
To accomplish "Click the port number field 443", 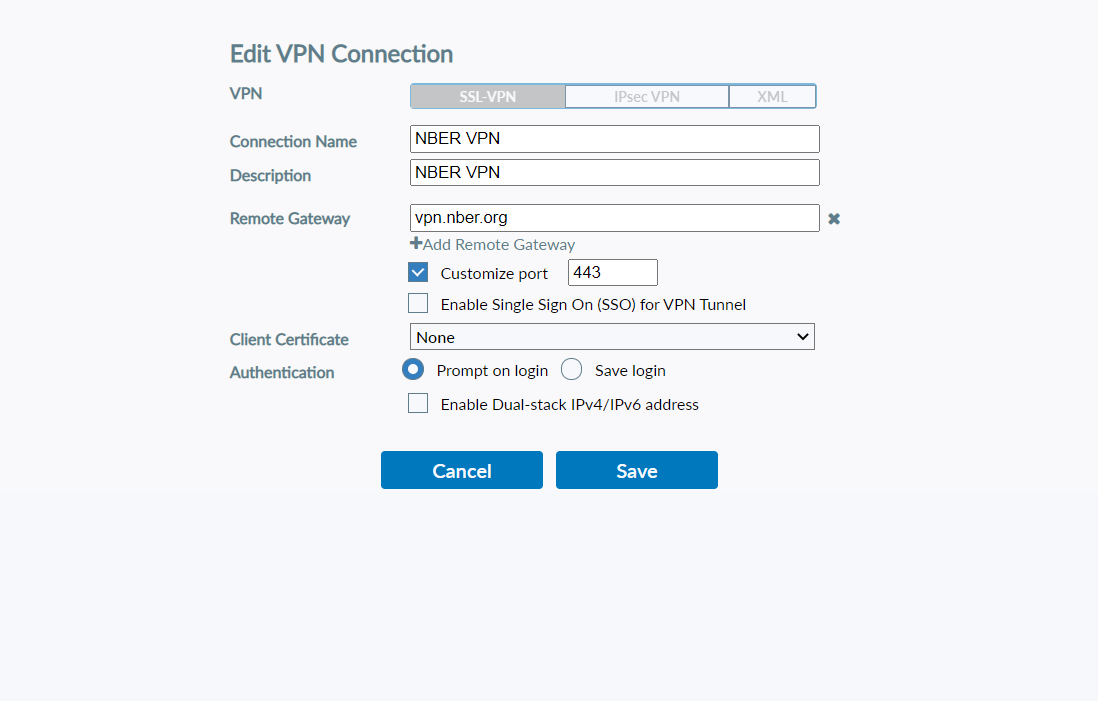I will 613,272.
